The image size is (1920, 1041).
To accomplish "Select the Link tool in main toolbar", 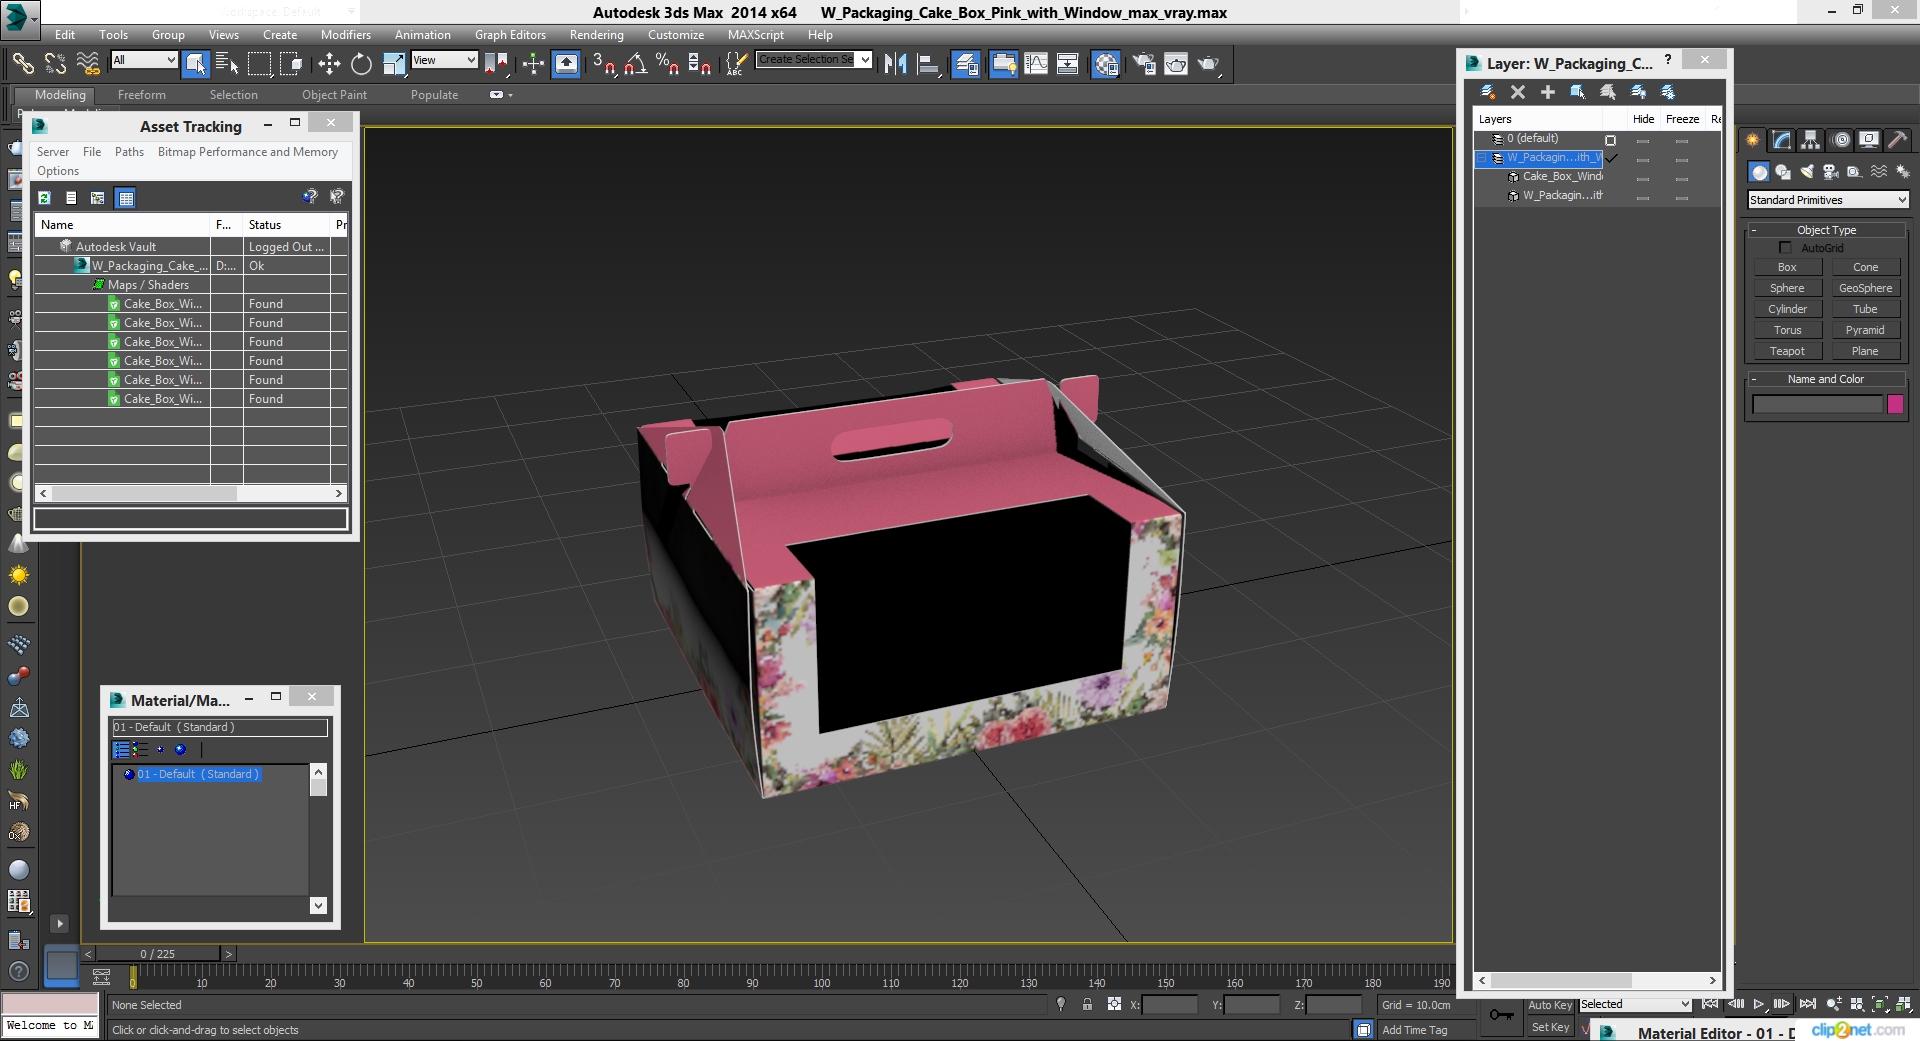I will 22,64.
